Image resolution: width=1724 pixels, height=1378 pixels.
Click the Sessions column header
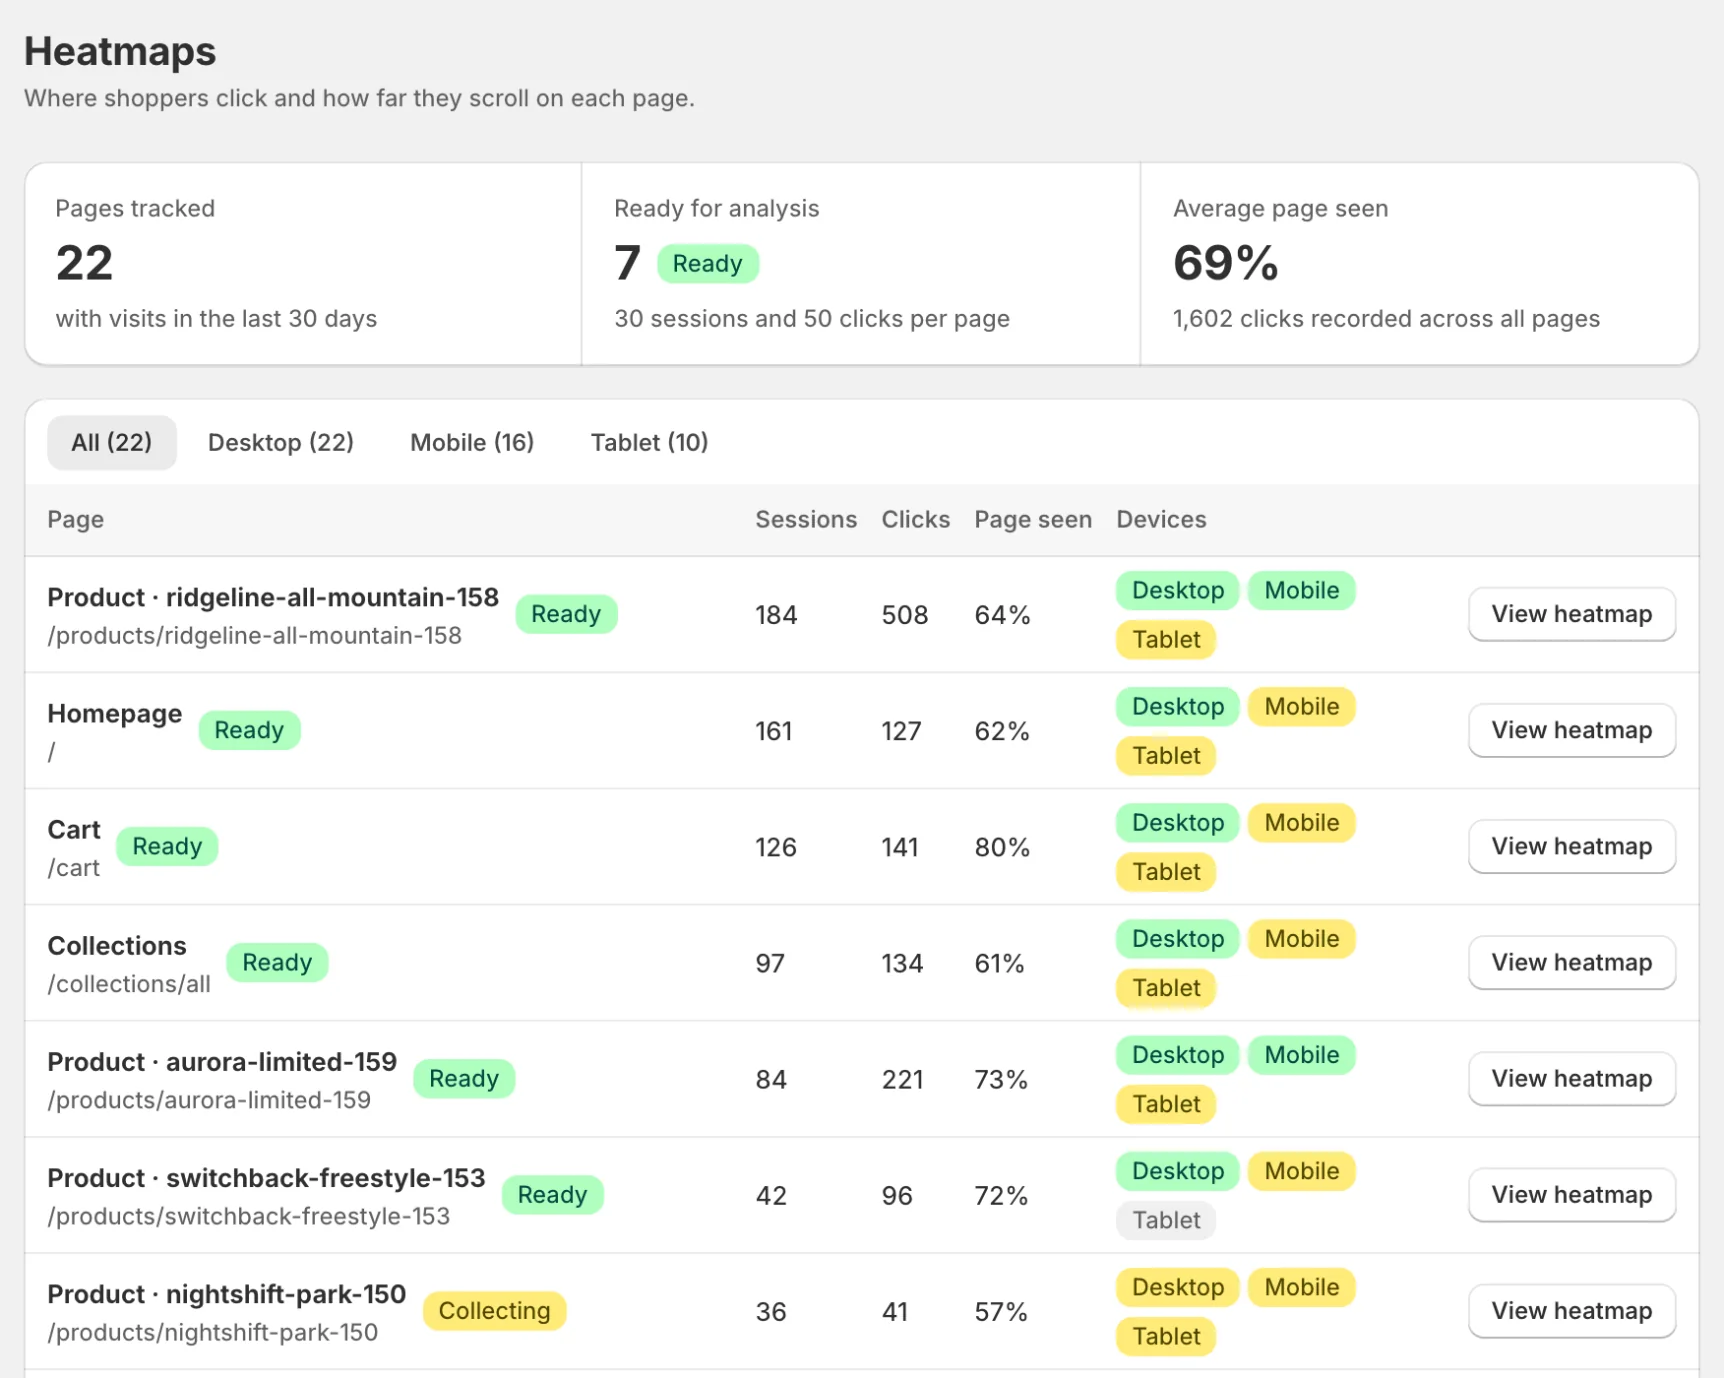pos(806,519)
